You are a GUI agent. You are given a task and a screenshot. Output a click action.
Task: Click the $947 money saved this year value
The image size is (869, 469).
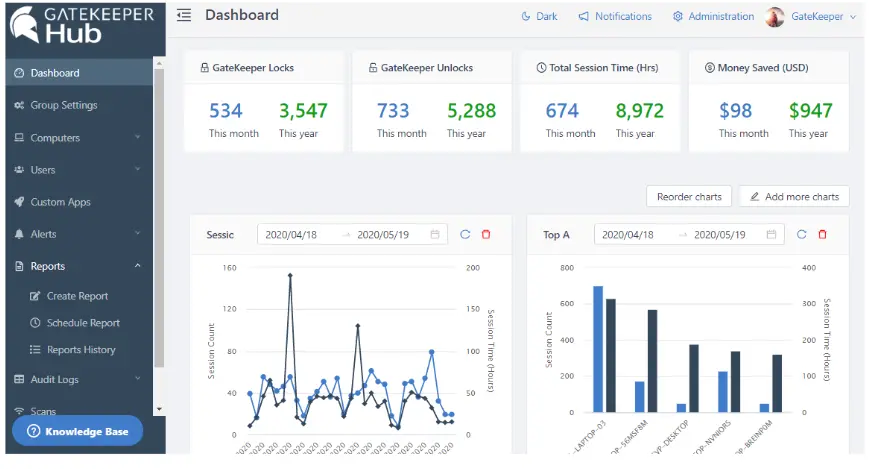tap(811, 111)
